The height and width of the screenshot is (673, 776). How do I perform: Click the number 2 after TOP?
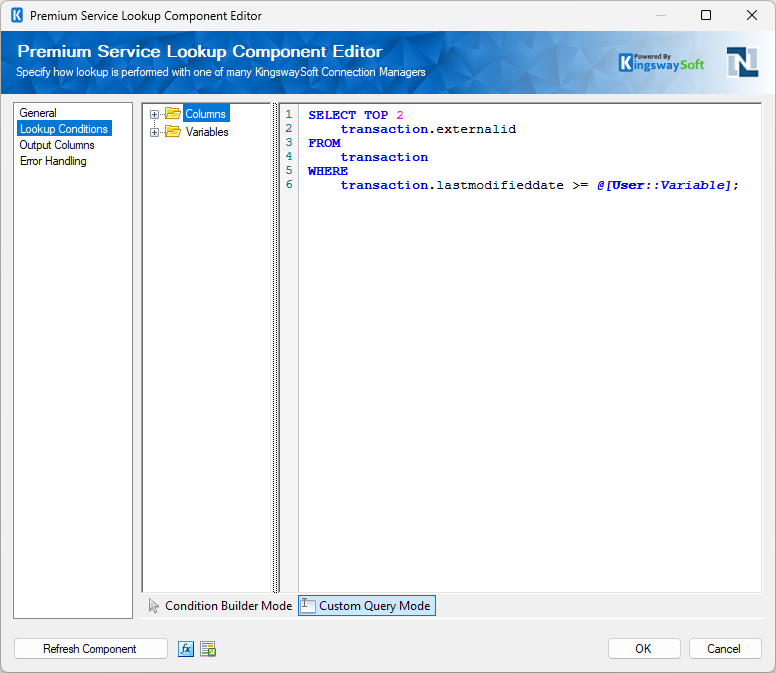click(400, 115)
